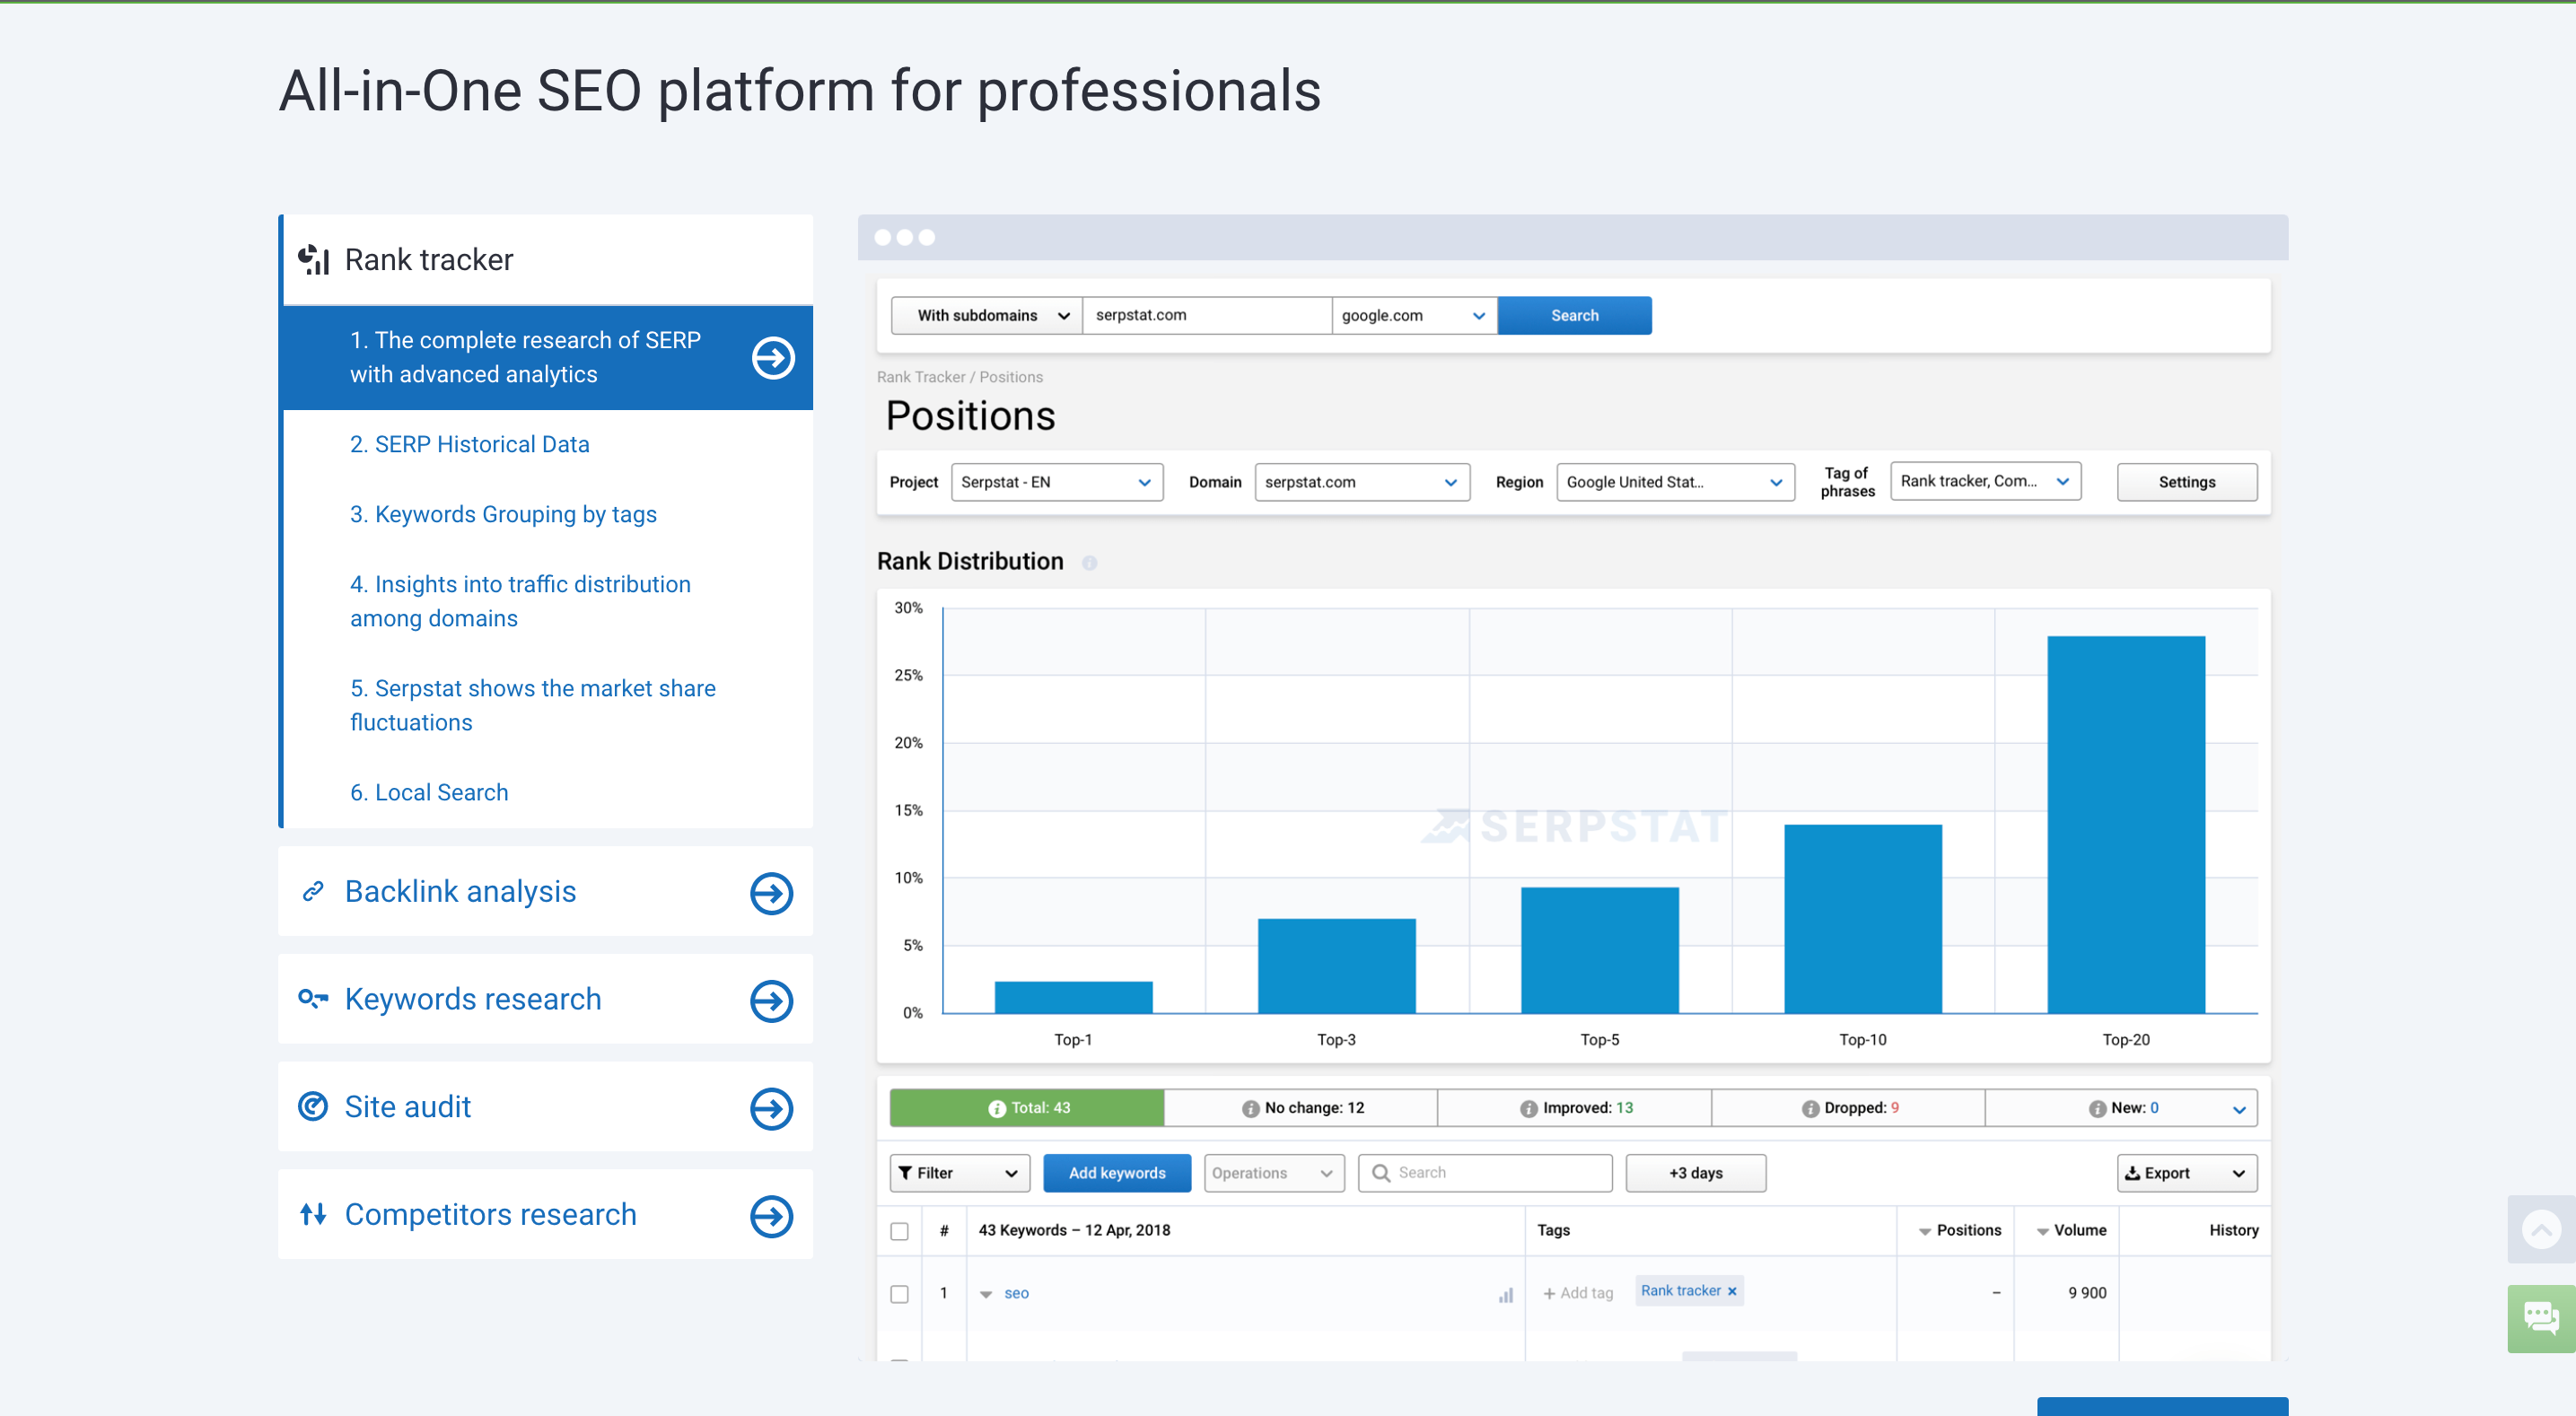Click the Export download icon
2576x1416 pixels.
tap(2132, 1173)
